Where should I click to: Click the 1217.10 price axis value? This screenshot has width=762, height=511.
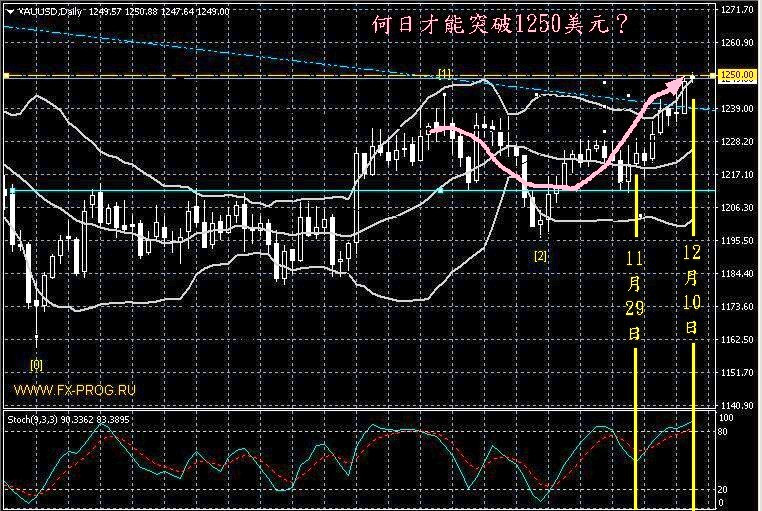(x=737, y=174)
